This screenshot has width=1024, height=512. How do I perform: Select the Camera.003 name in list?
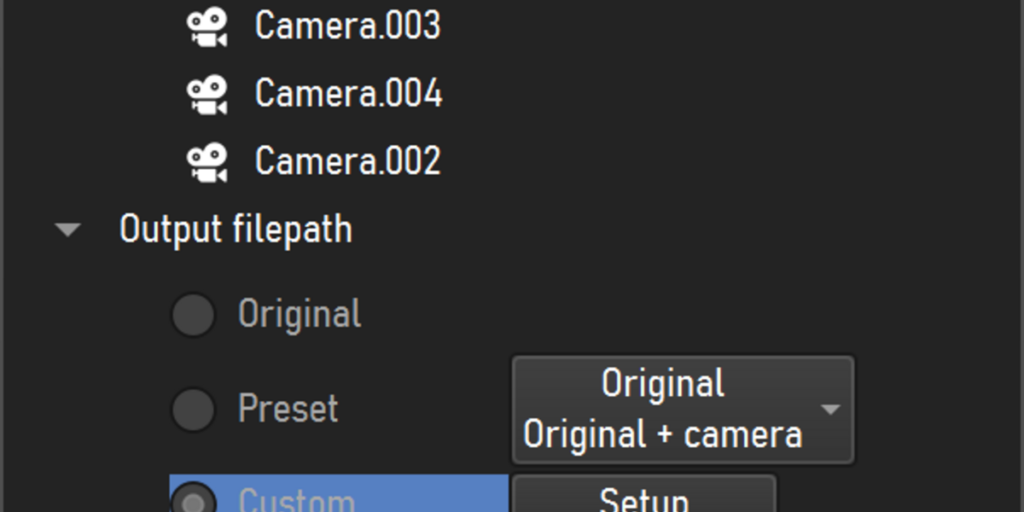[x=347, y=25]
